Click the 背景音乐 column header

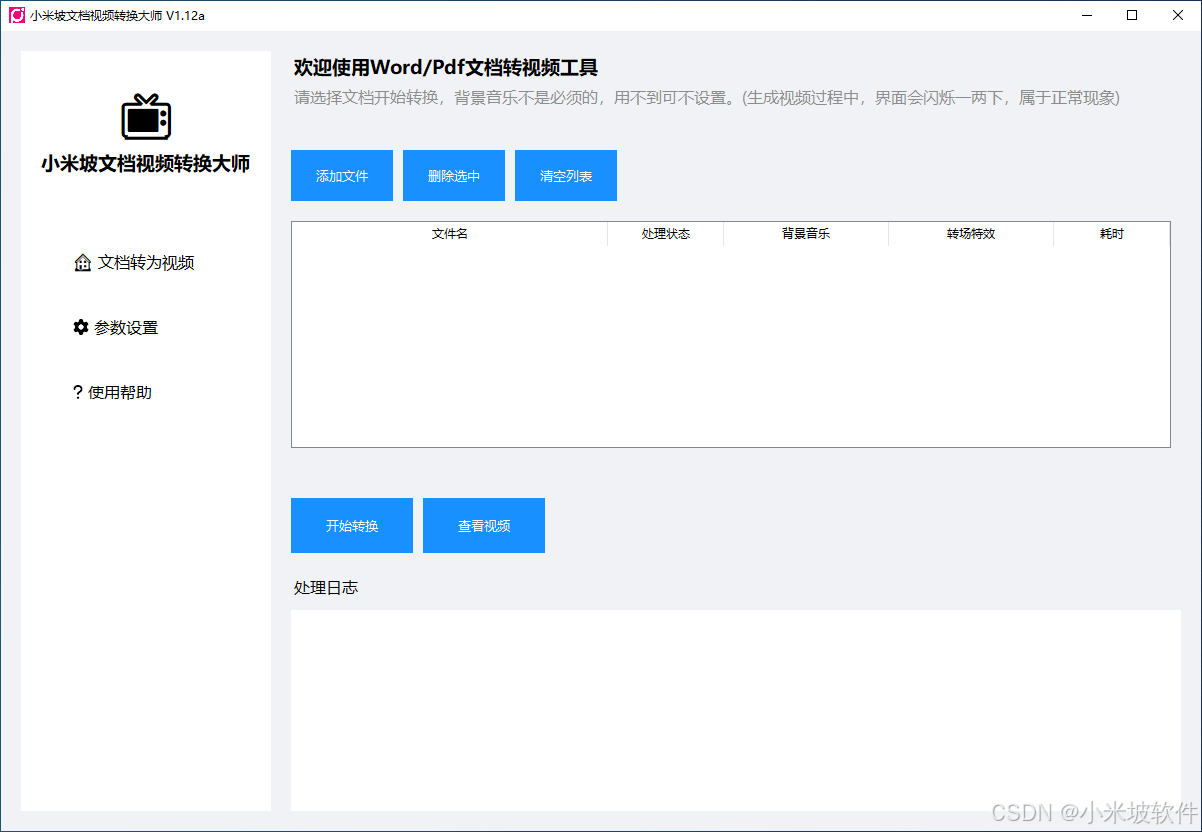pyautogui.click(x=806, y=234)
